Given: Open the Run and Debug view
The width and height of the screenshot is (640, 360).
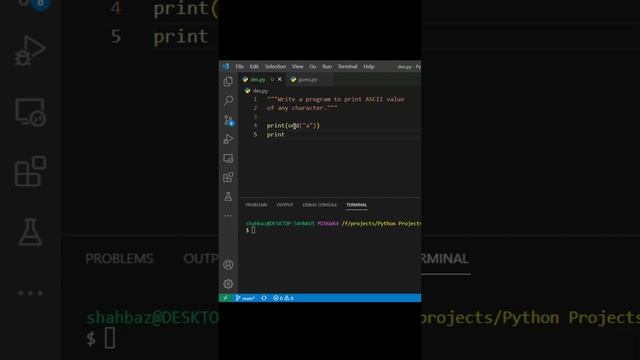Looking at the screenshot, I should pyautogui.click(x=228, y=139).
